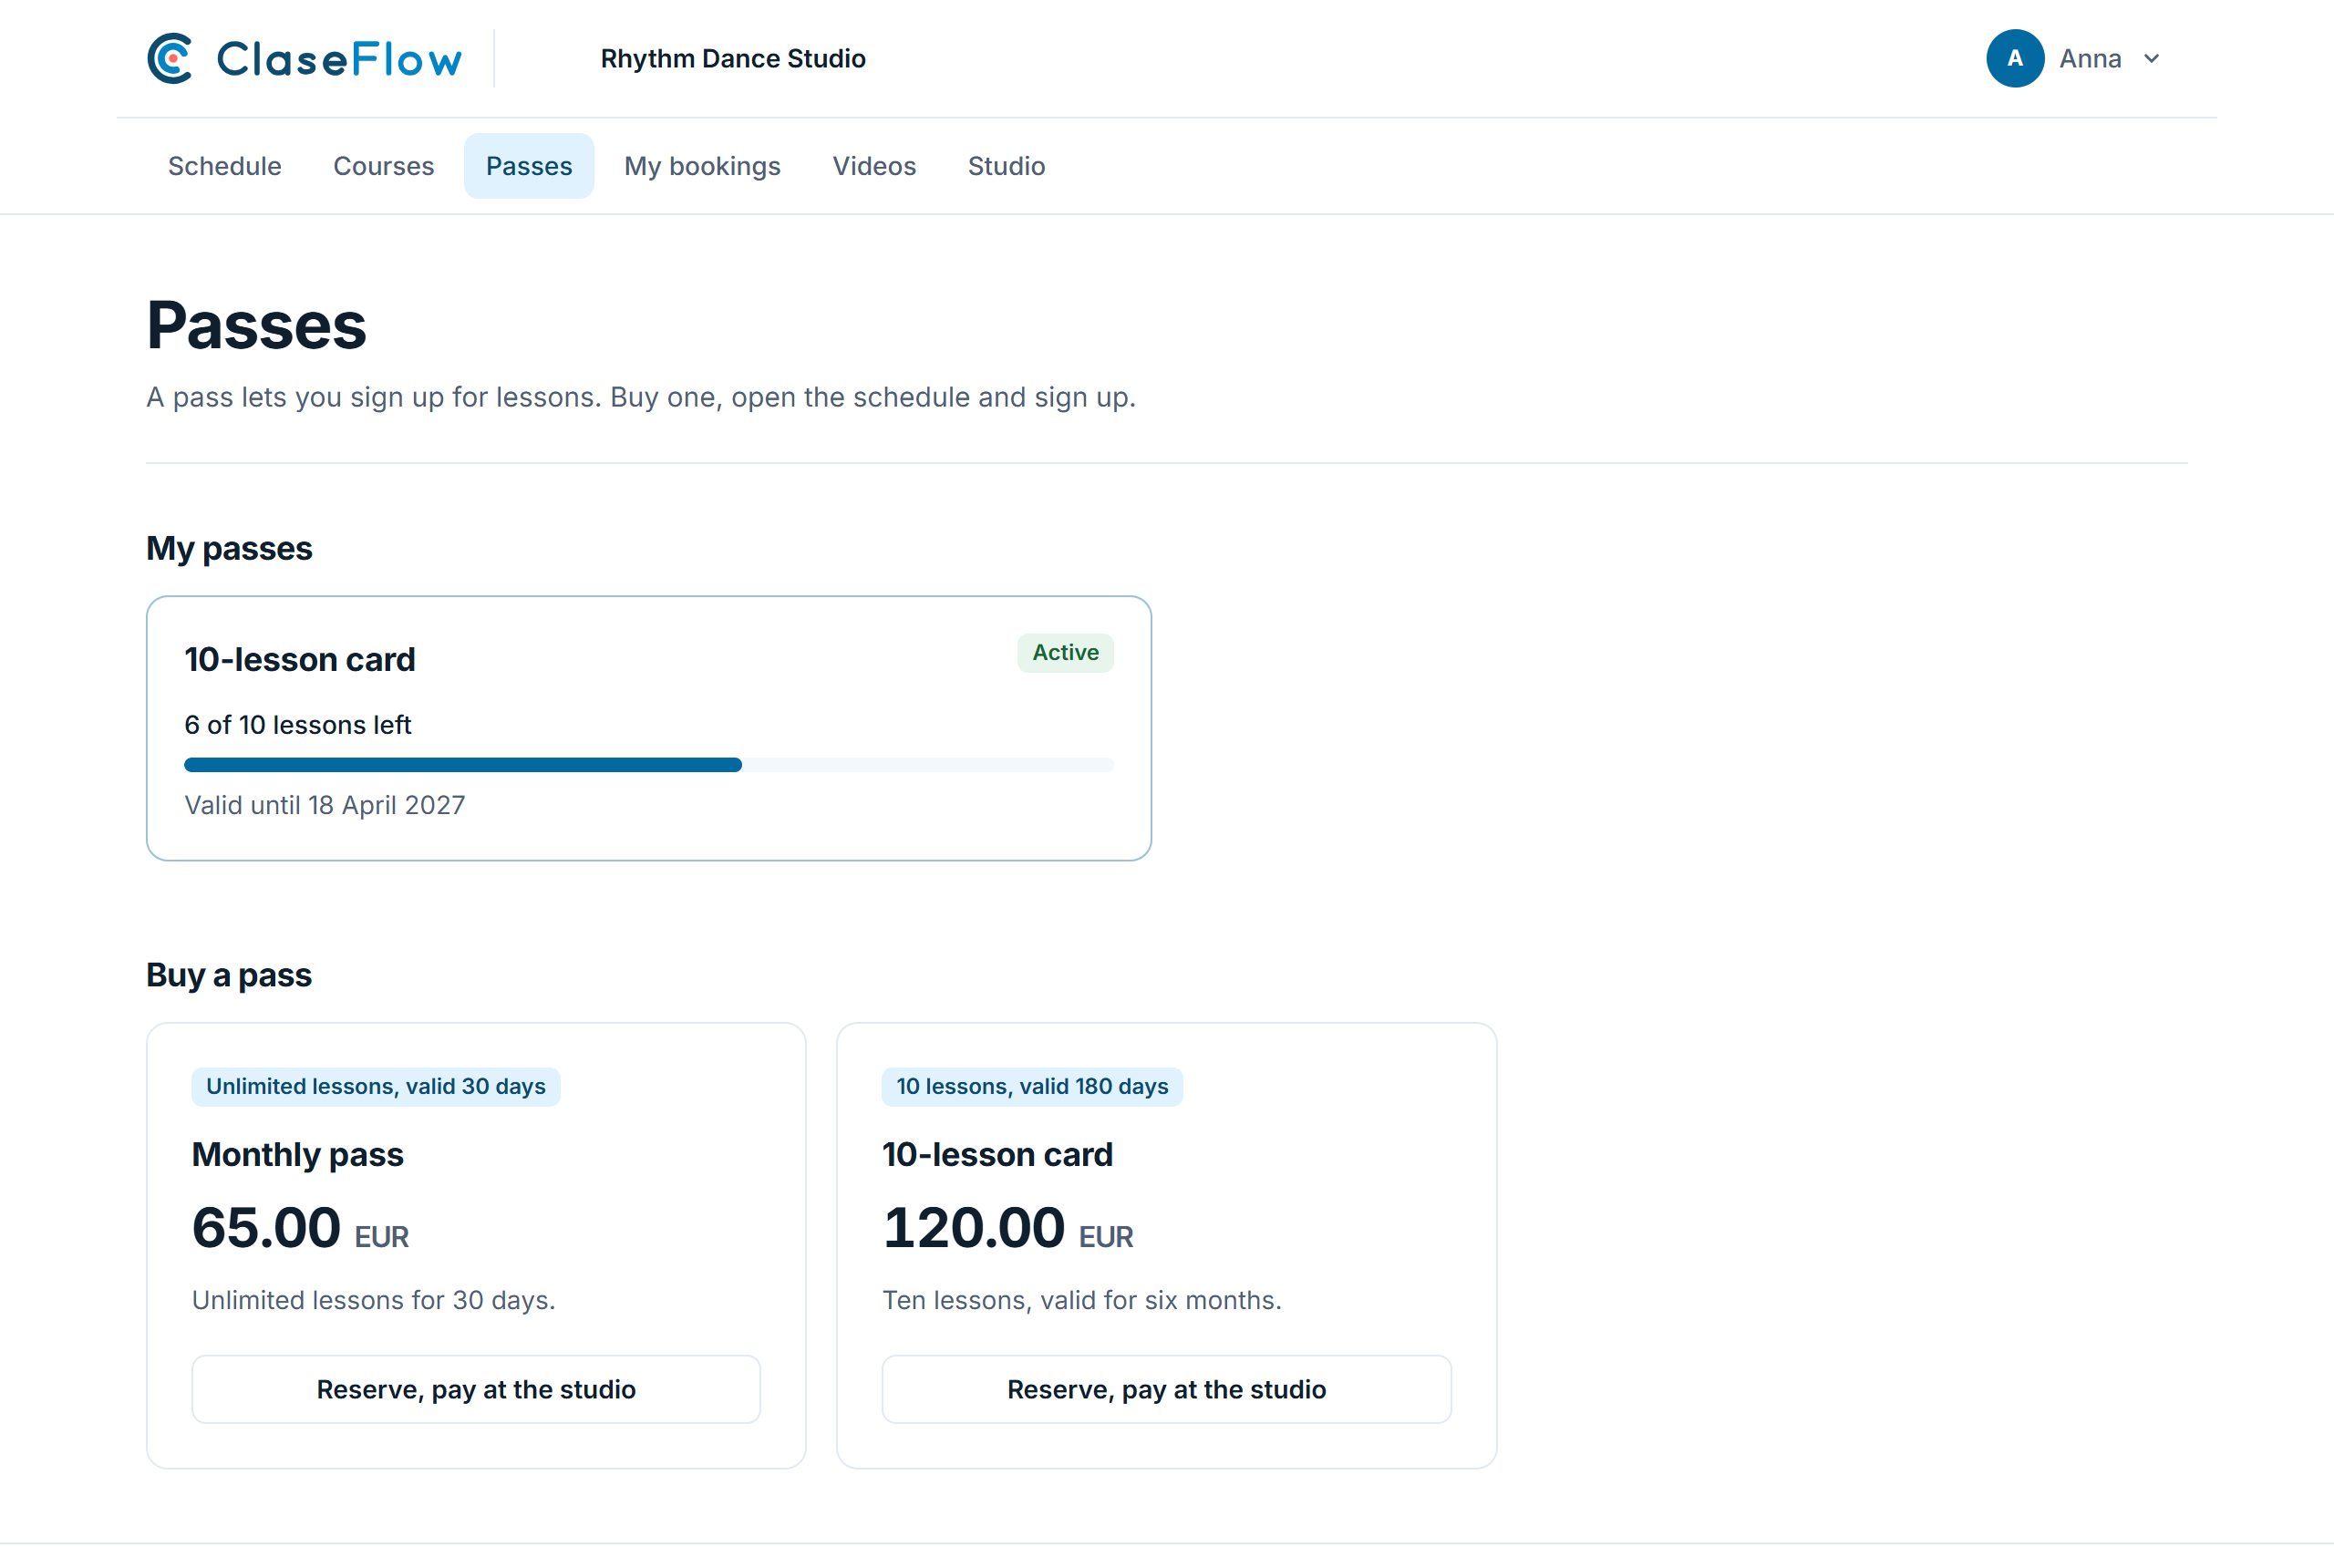Switch to the Videos tab
2334x1568 pixels.
pyautogui.click(x=874, y=166)
